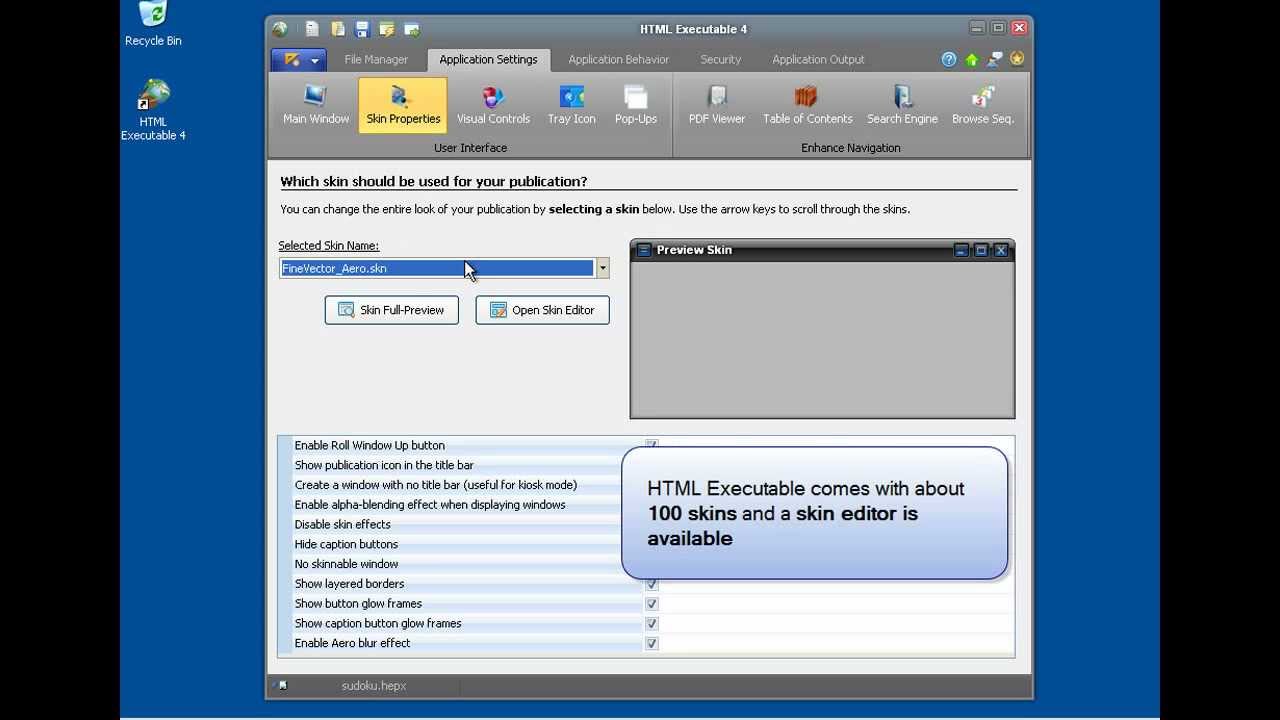The height and width of the screenshot is (720, 1280).
Task: Toggle Enable Roll Window Up button checkbox
Action: (651, 445)
